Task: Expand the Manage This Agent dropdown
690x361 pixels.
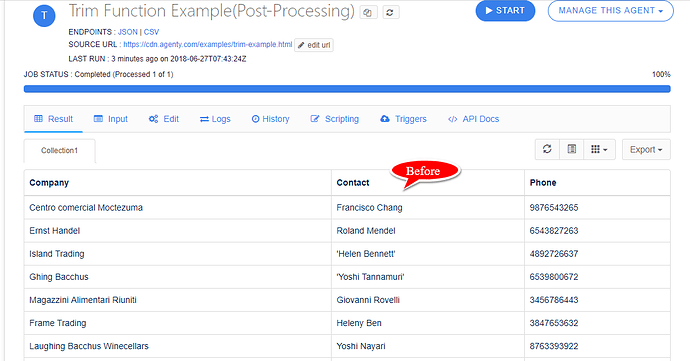Action: (611, 11)
